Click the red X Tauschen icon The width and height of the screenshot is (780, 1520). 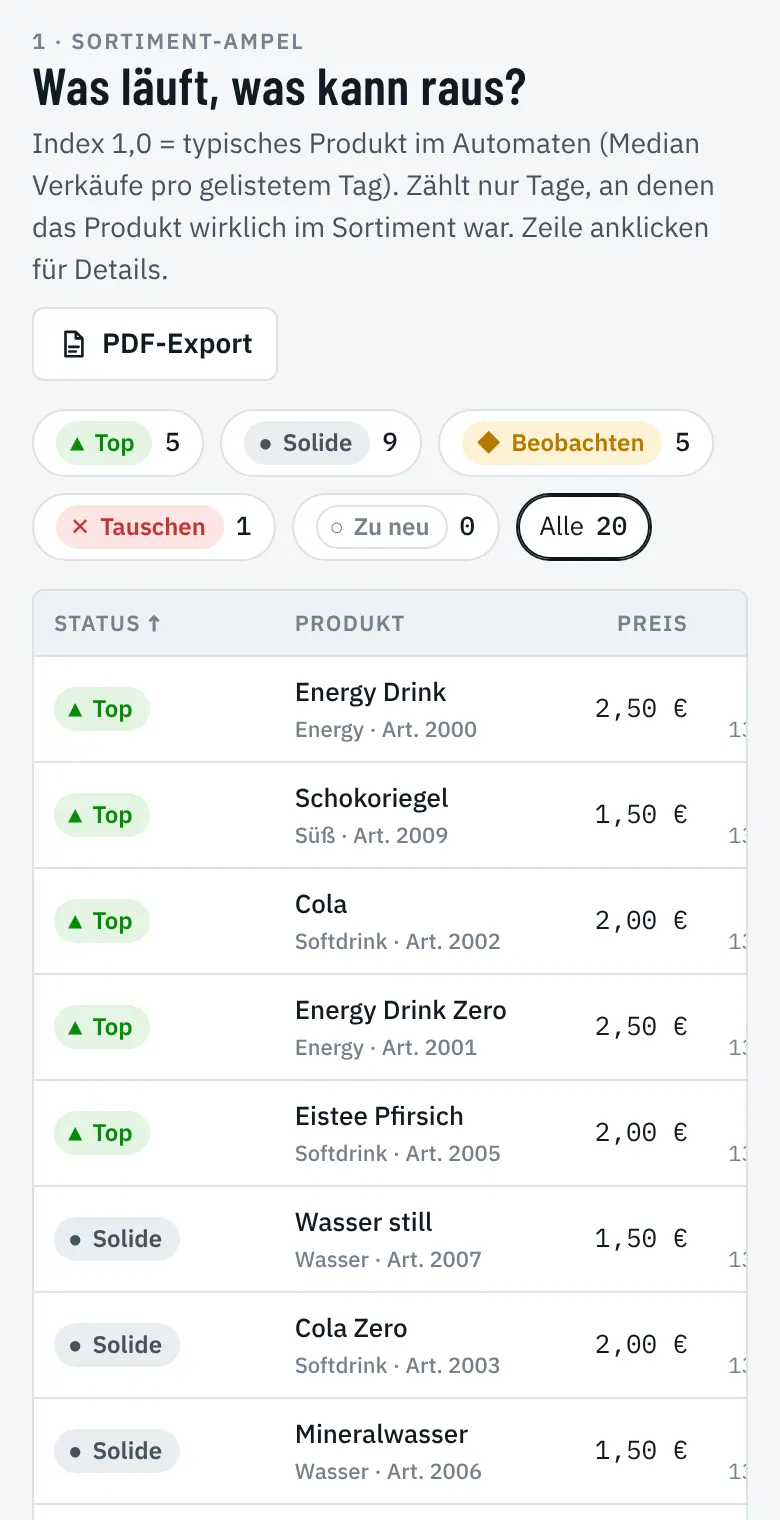click(x=81, y=527)
